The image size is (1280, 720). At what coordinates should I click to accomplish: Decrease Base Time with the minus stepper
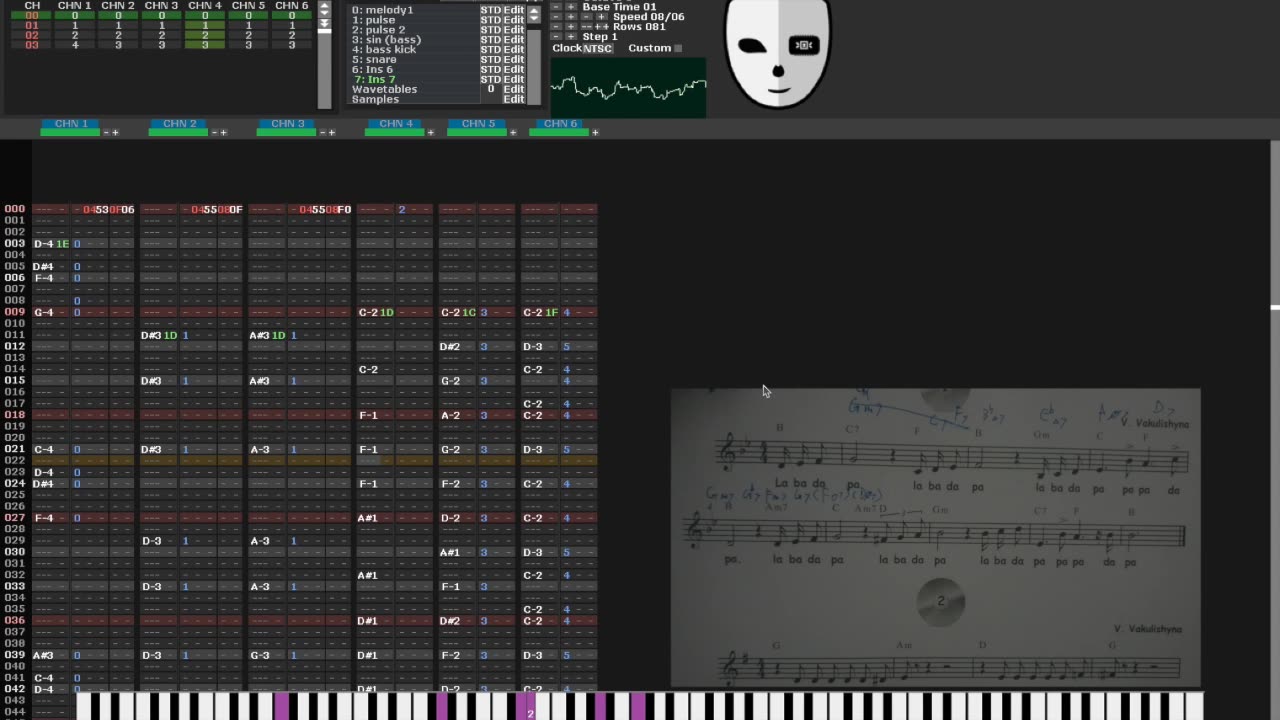(x=558, y=7)
